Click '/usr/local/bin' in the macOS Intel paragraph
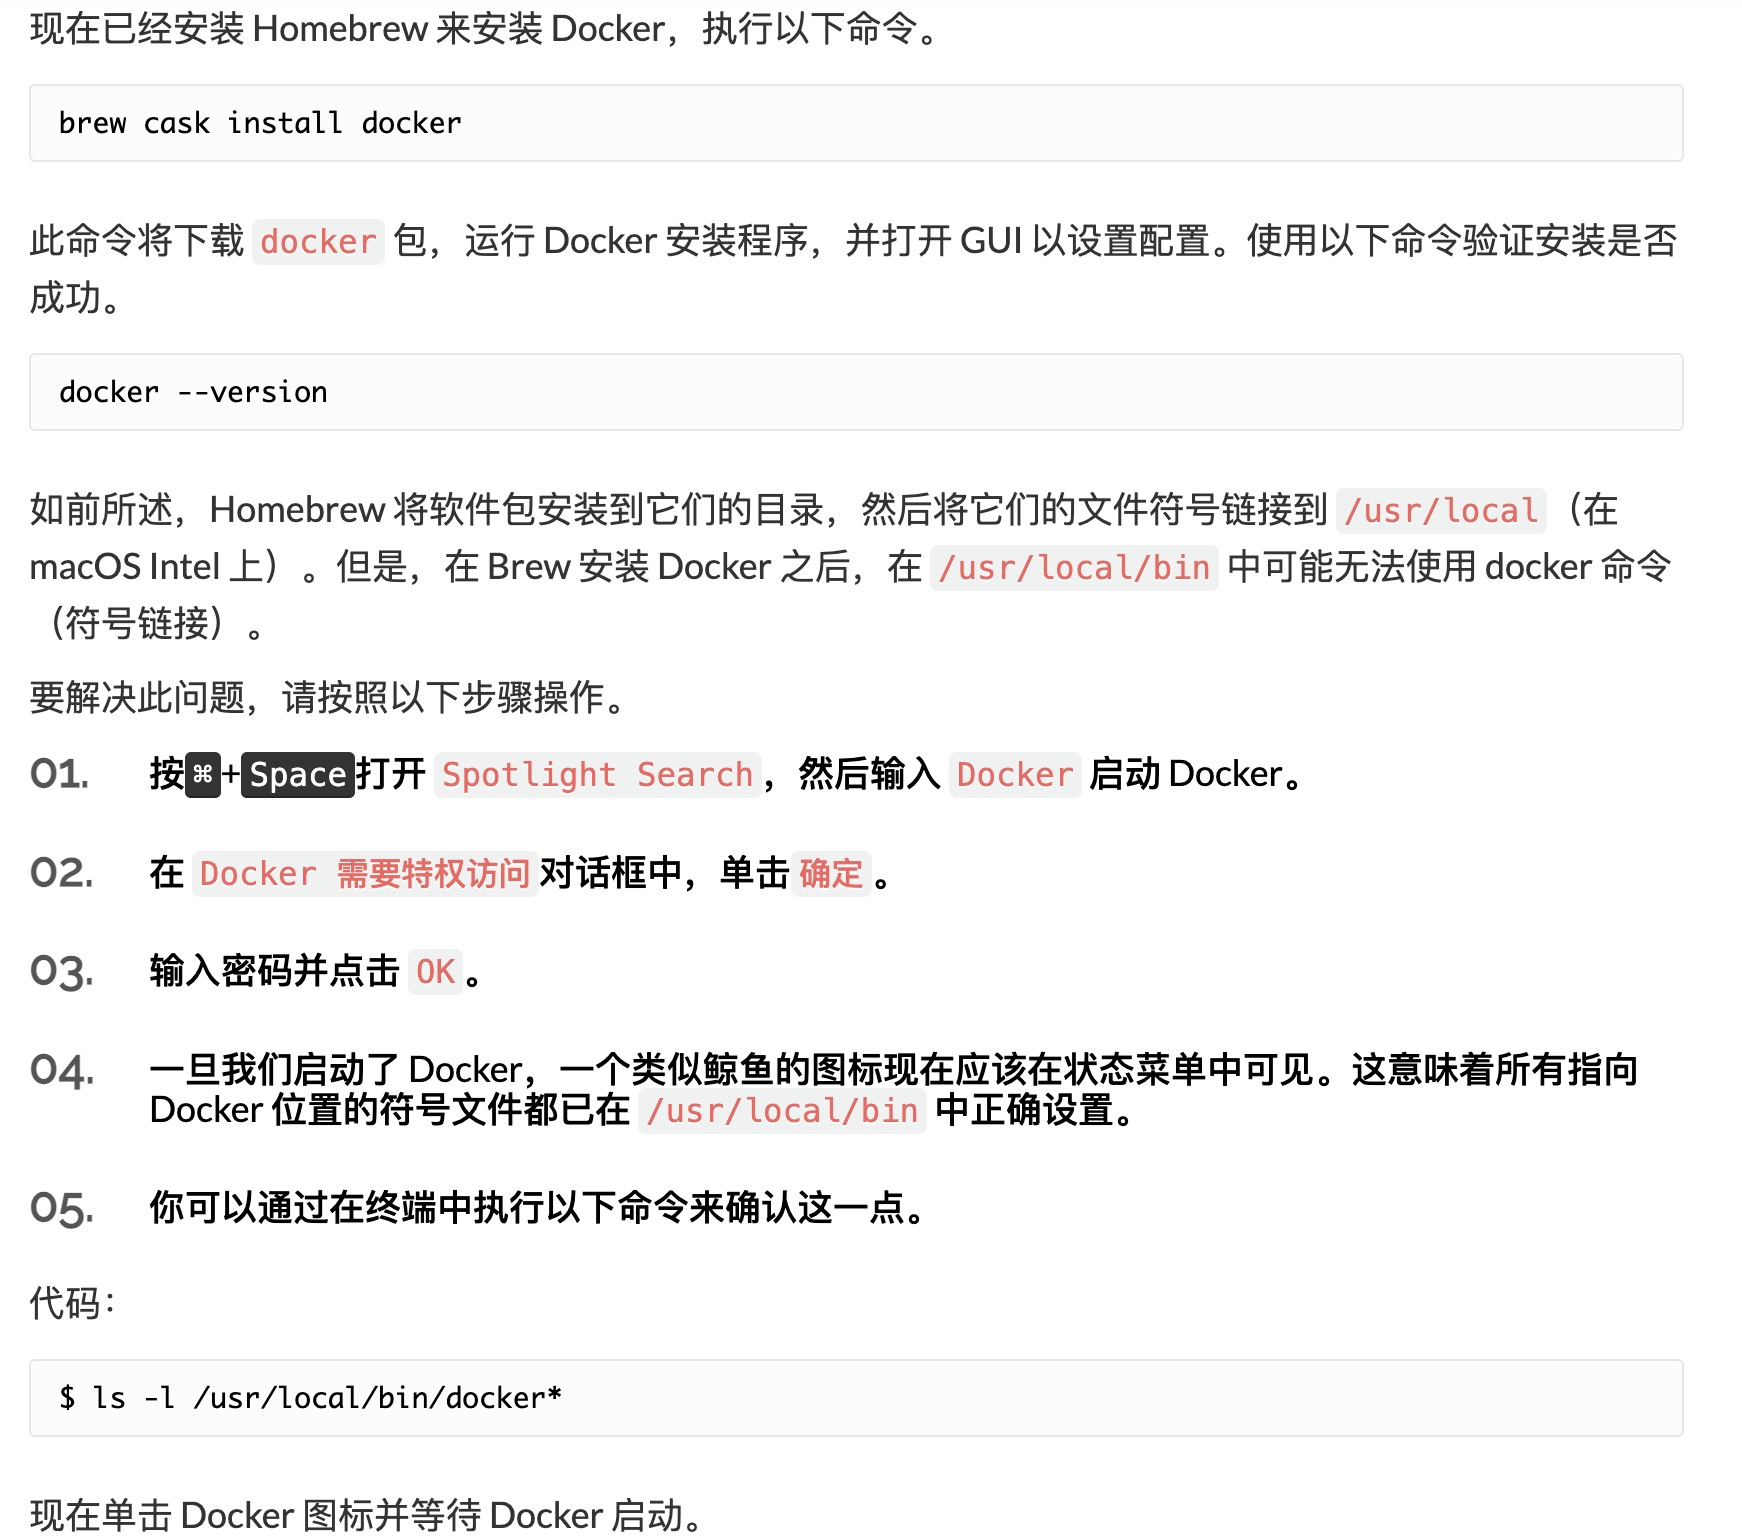The height and width of the screenshot is (1540, 1742). coord(1074,568)
